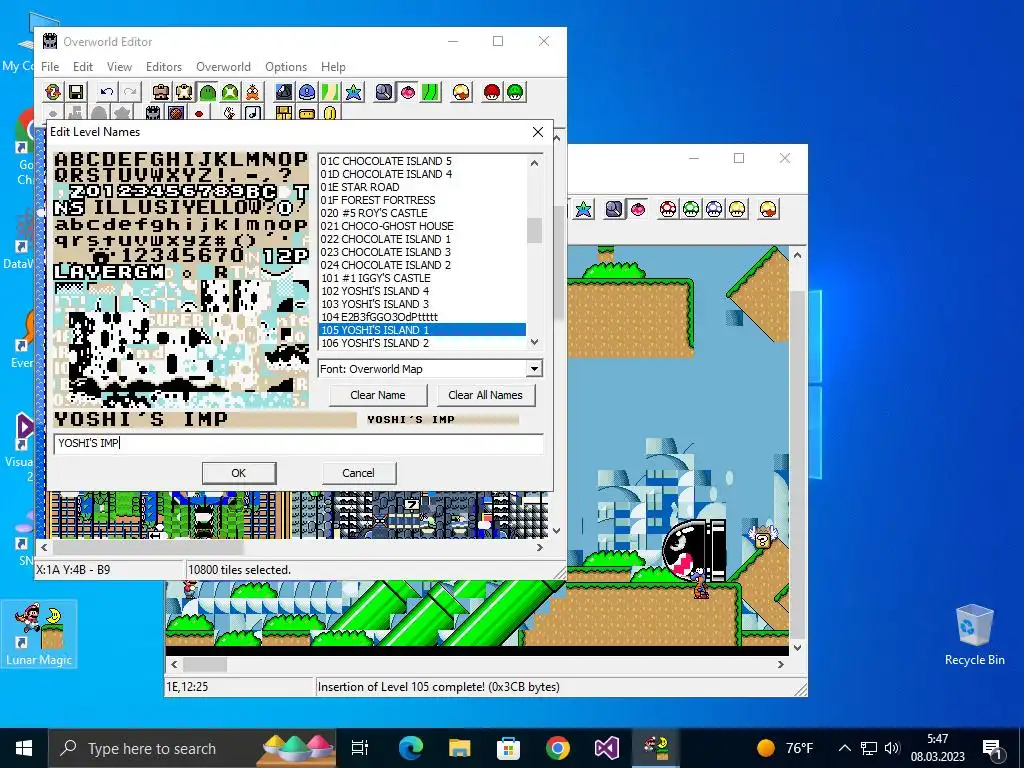Click the Clear All Names button
1024x768 pixels.
[485, 395]
